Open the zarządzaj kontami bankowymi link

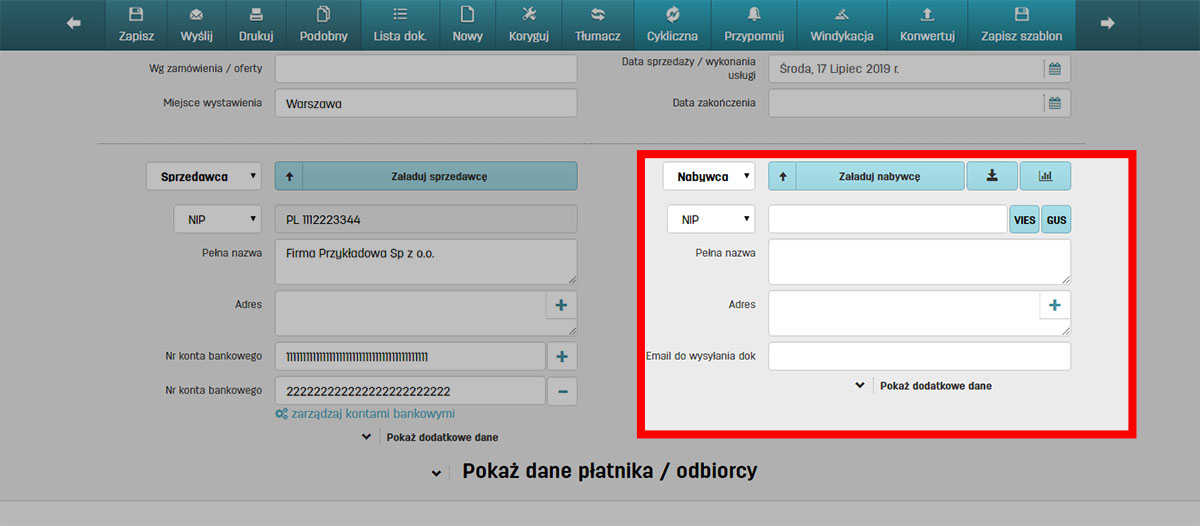[365, 413]
